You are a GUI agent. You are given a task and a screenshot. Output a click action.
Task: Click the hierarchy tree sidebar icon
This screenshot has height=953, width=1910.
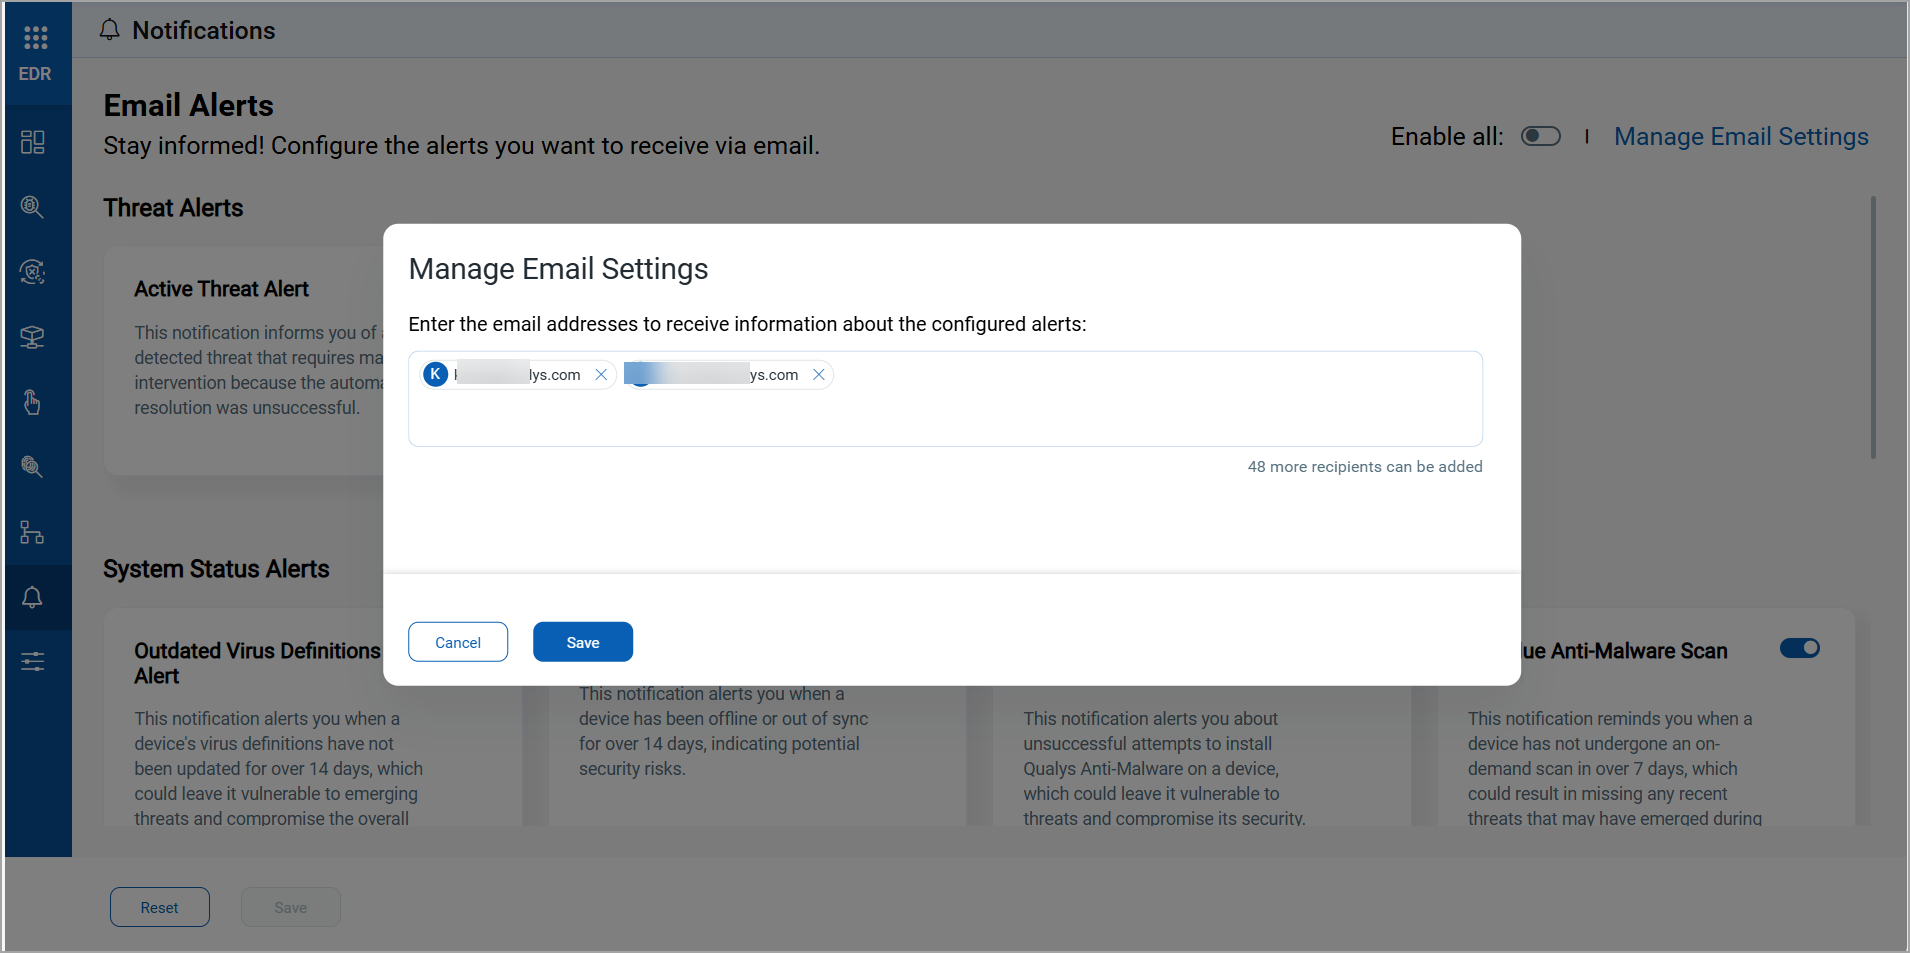pyautogui.click(x=32, y=532)
